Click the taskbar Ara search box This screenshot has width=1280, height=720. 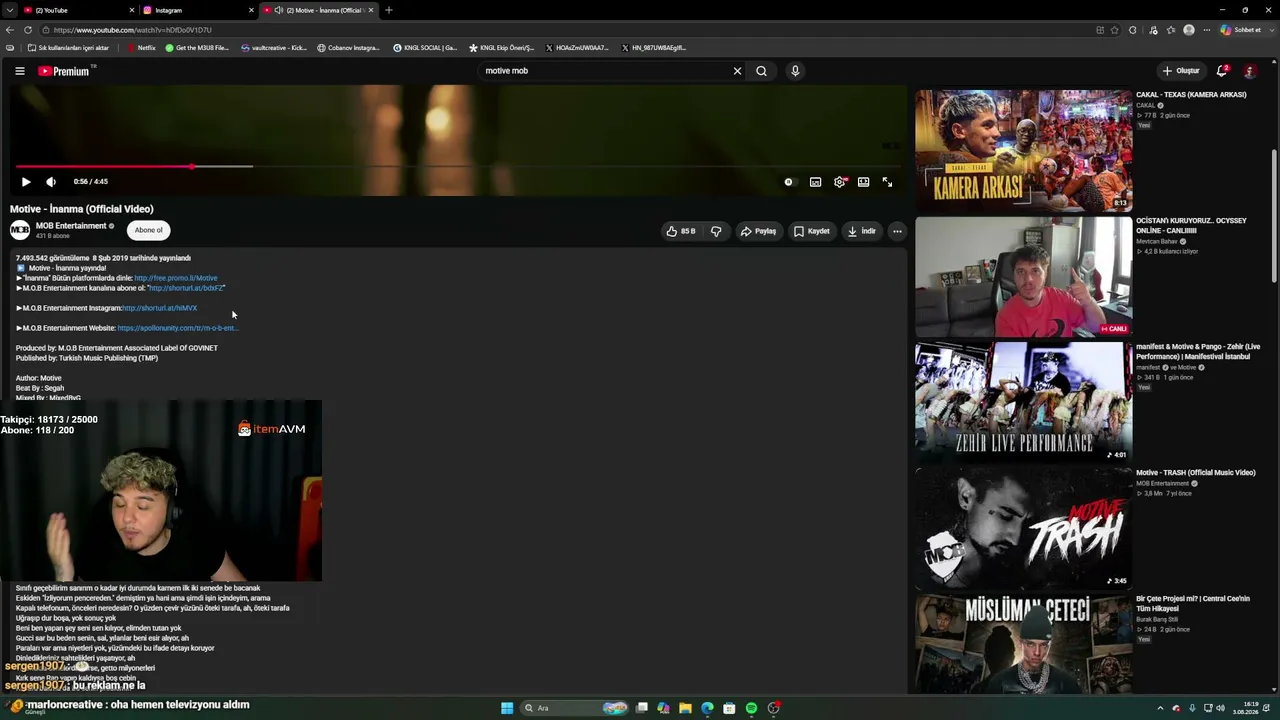point(574,708)
